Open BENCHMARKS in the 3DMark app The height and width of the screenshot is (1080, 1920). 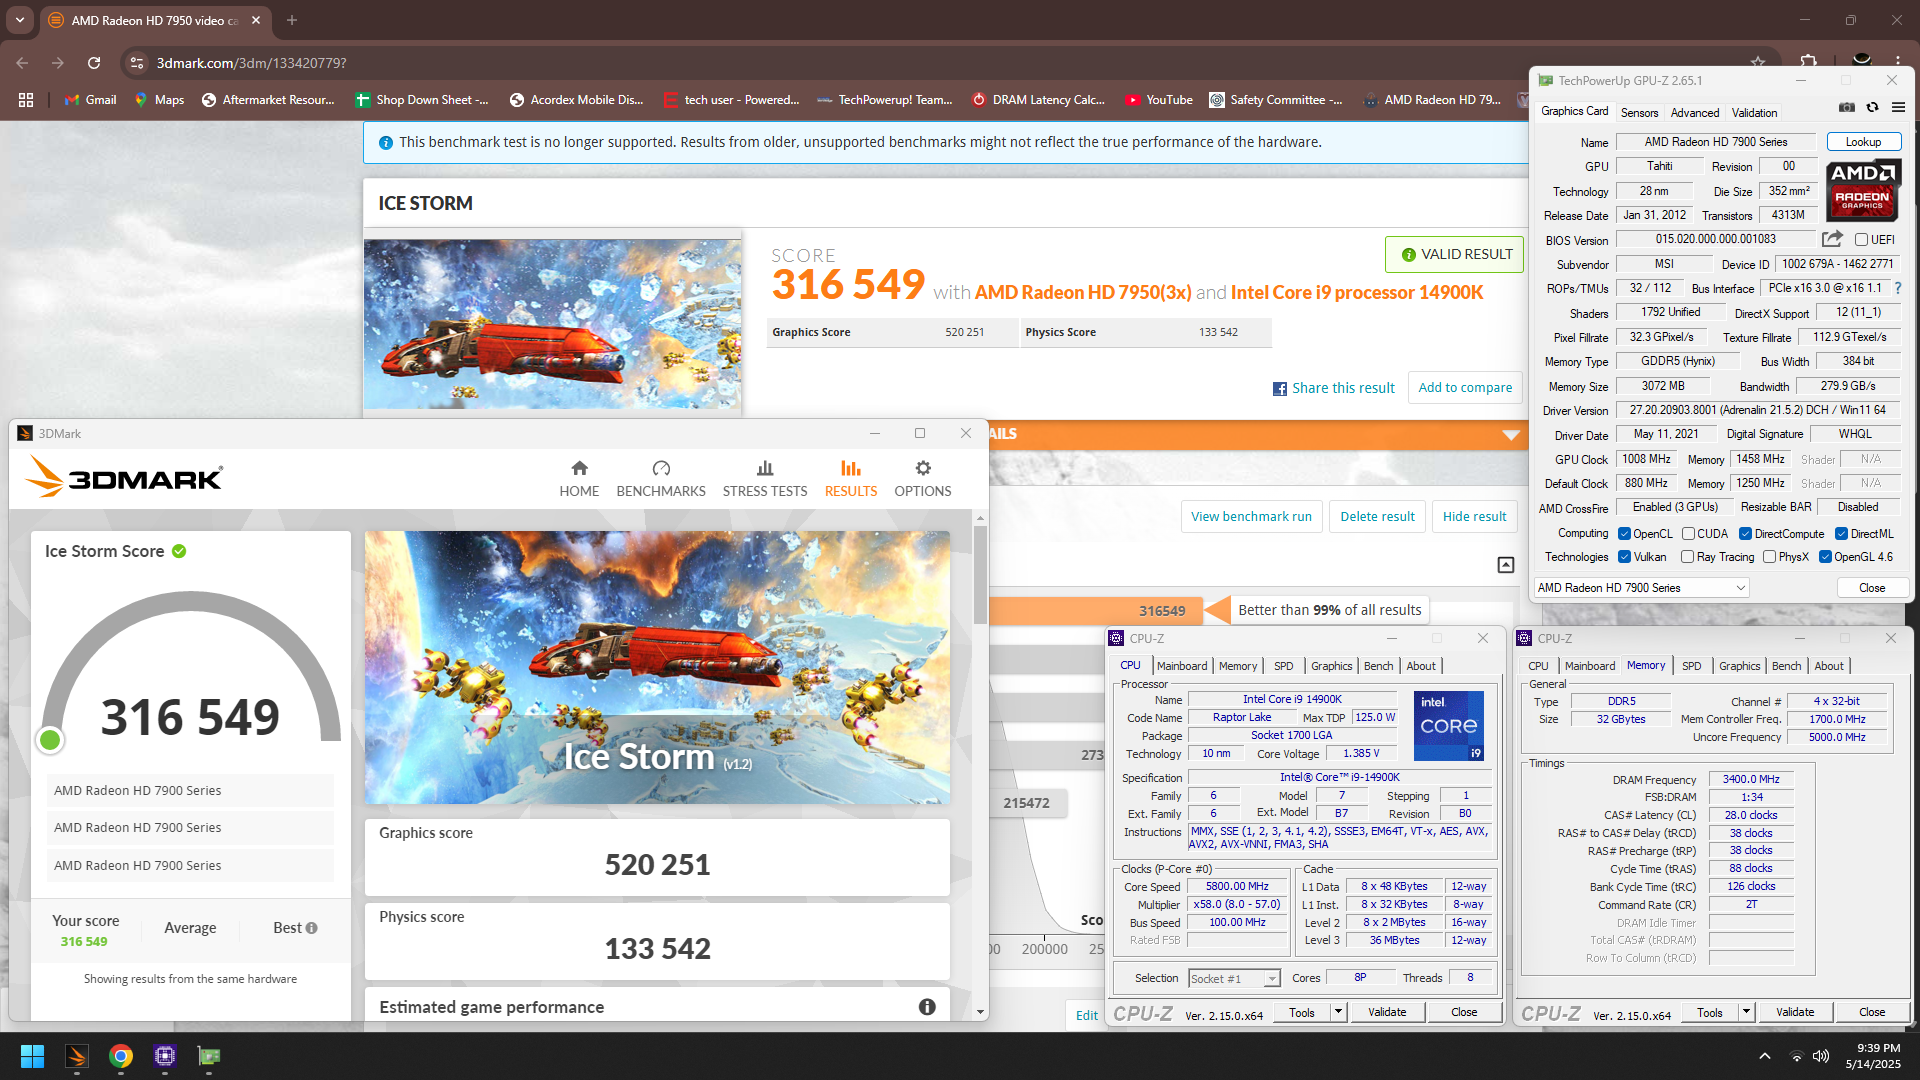(x=661, y=478)
